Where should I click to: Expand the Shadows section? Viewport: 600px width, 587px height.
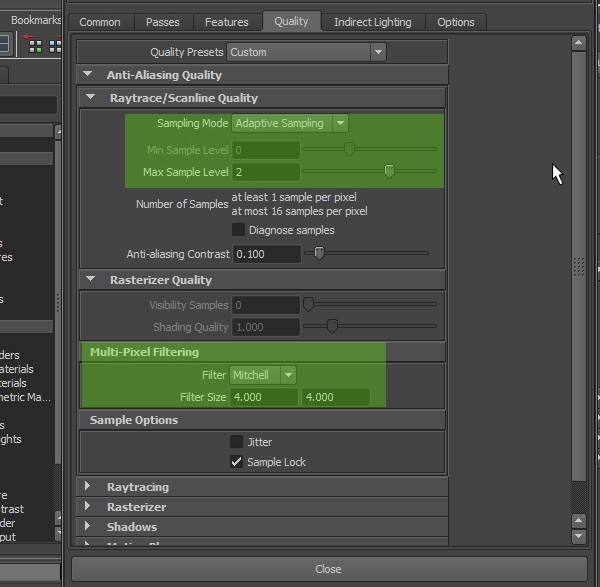point(88,526)
